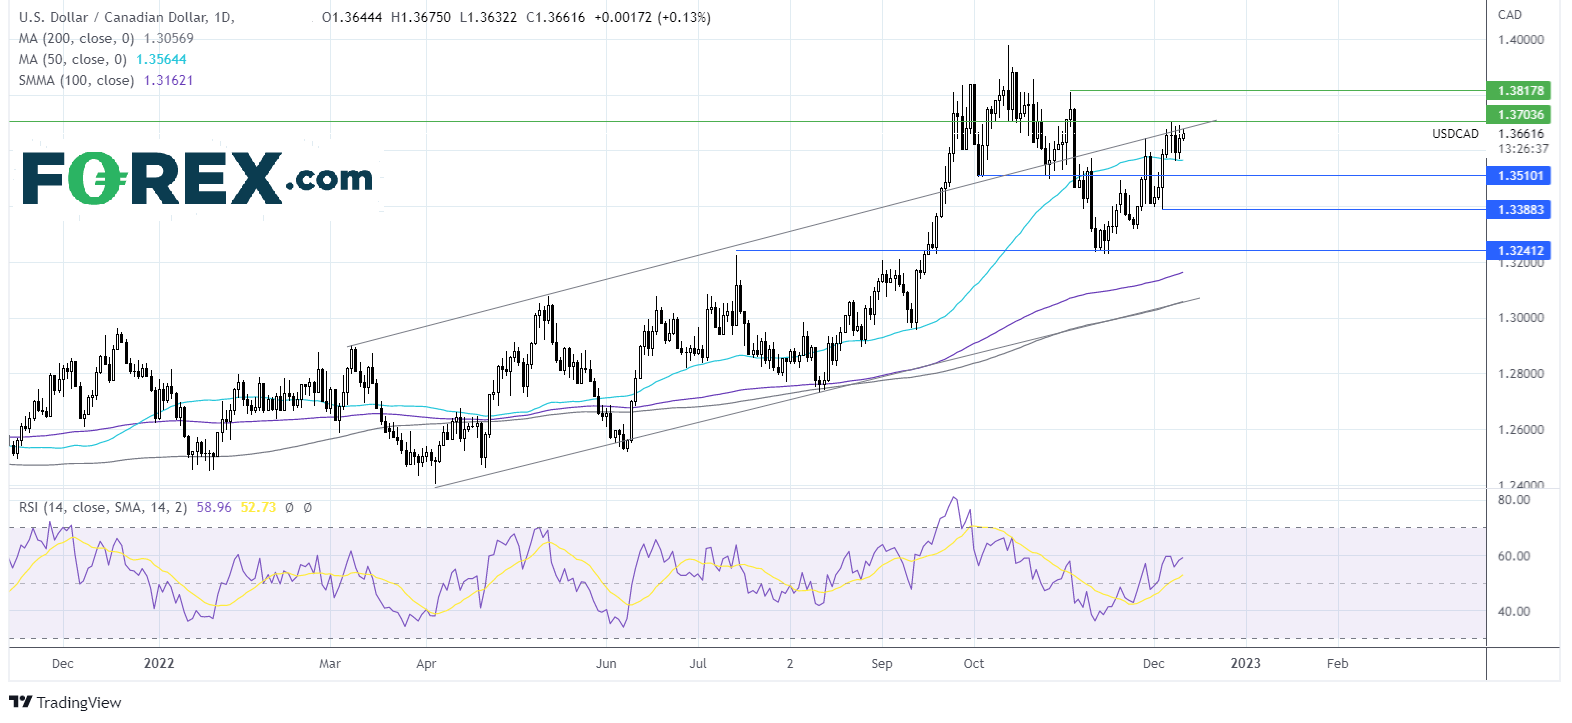Select the RSI SMA value 52.73

click(x=258, y=507)
